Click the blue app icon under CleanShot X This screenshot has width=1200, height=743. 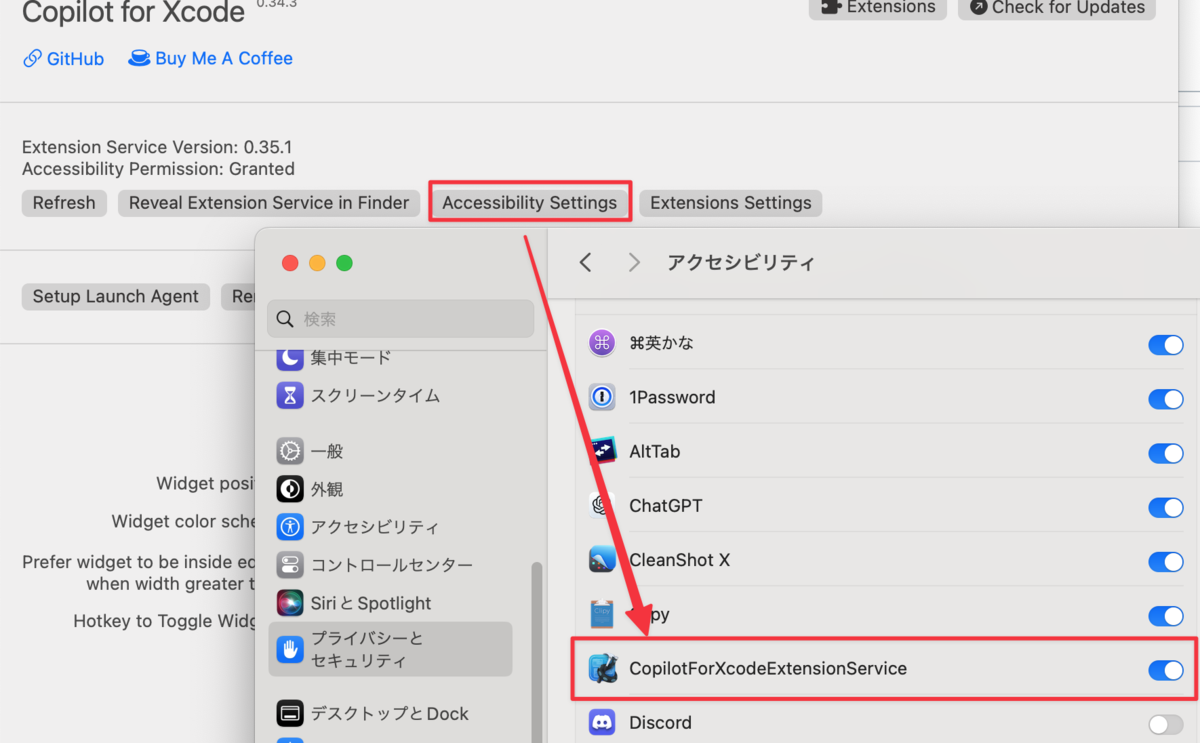(x=602, y=614)
